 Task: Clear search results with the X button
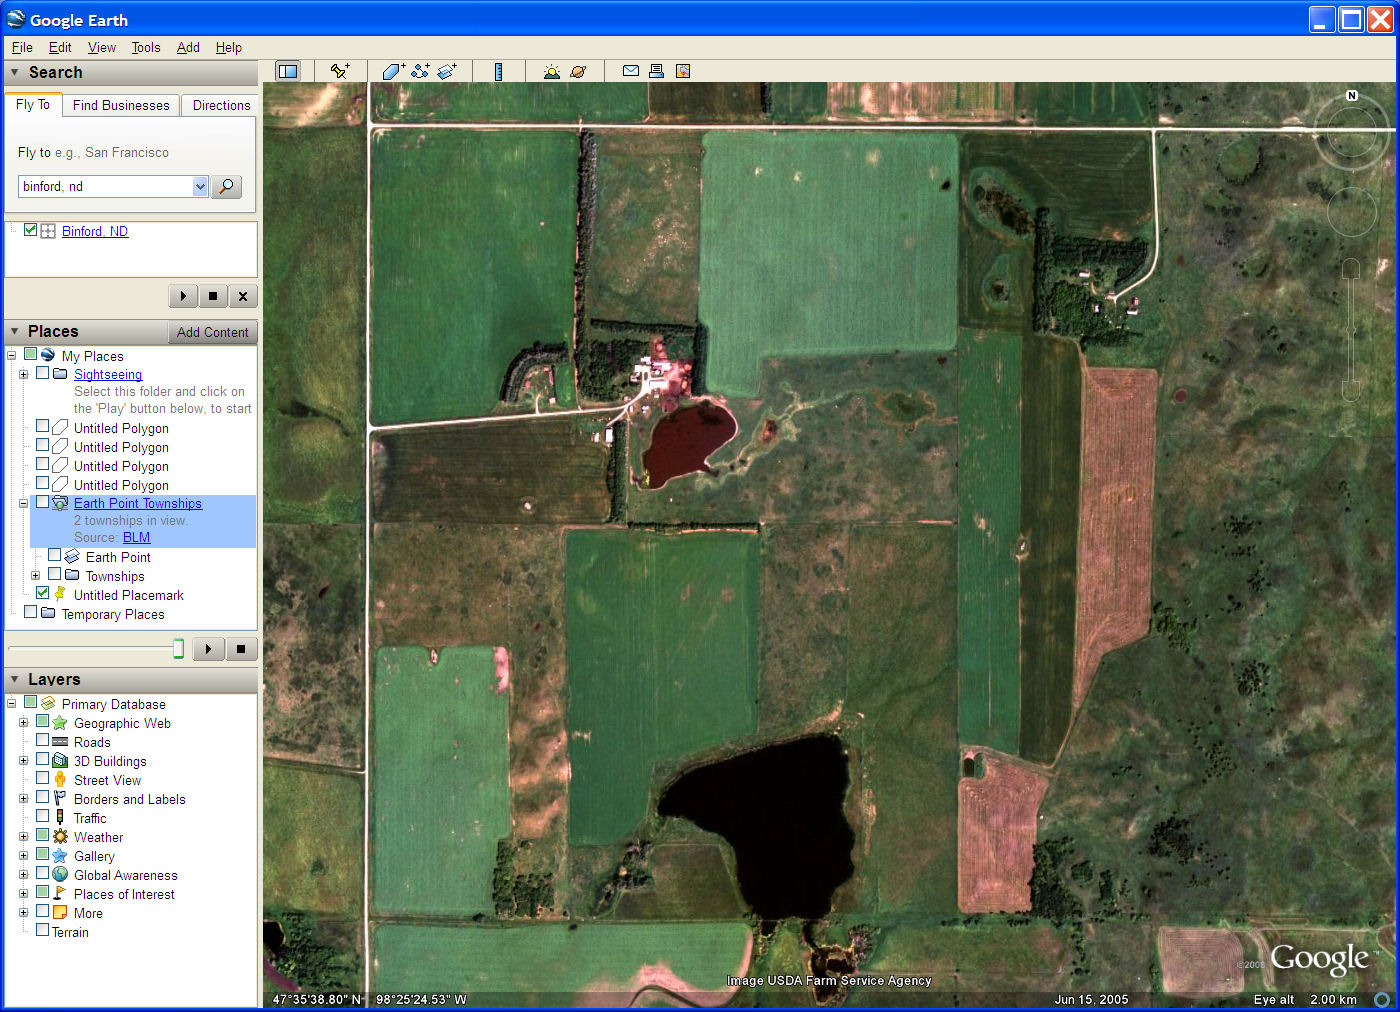[243, 296]
